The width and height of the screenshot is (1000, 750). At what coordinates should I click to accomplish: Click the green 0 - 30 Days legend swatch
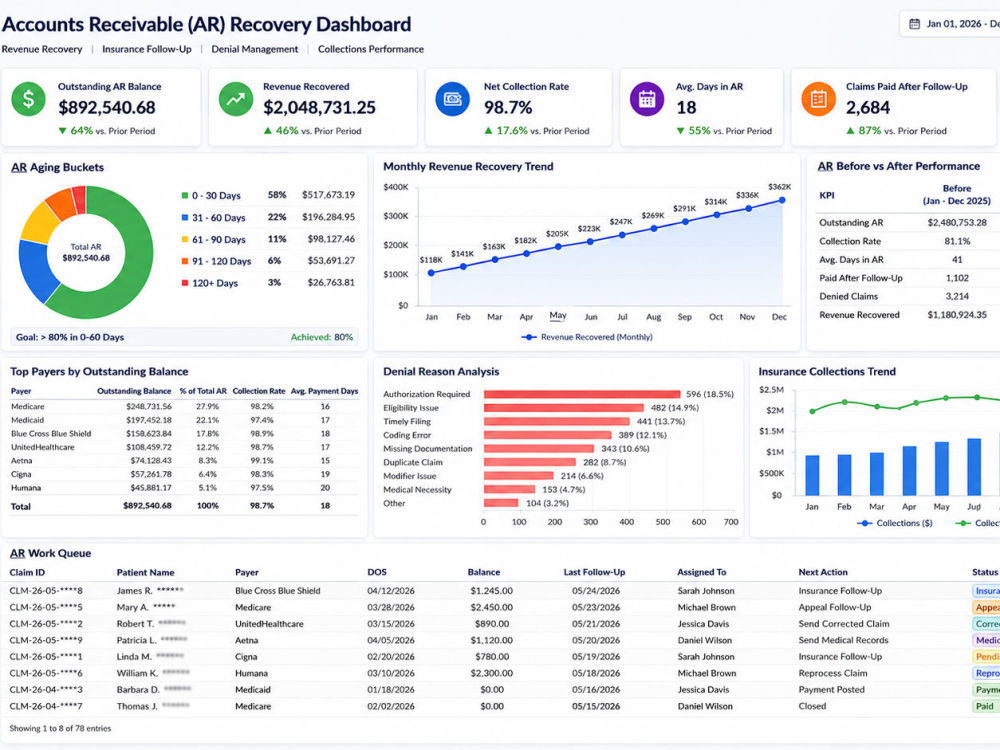pyautogui.click(x=185, y=196)
